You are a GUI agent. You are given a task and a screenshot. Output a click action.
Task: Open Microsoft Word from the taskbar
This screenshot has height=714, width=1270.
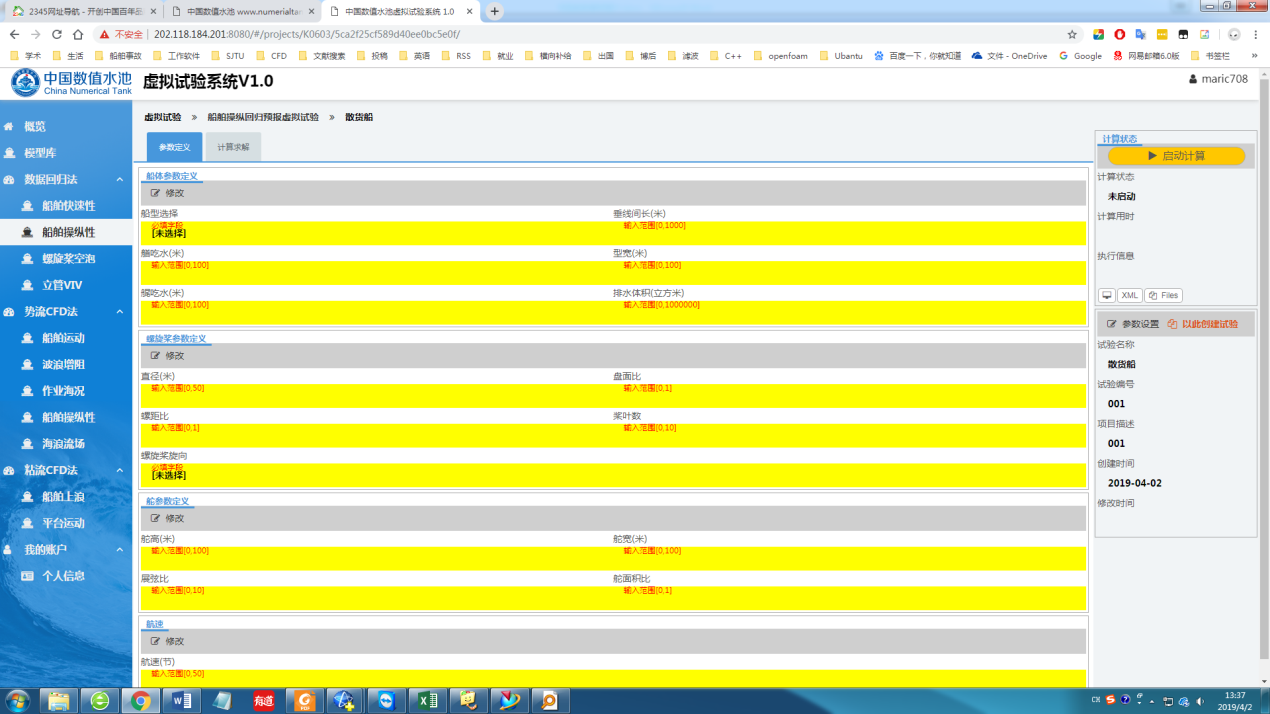[181, 700]
